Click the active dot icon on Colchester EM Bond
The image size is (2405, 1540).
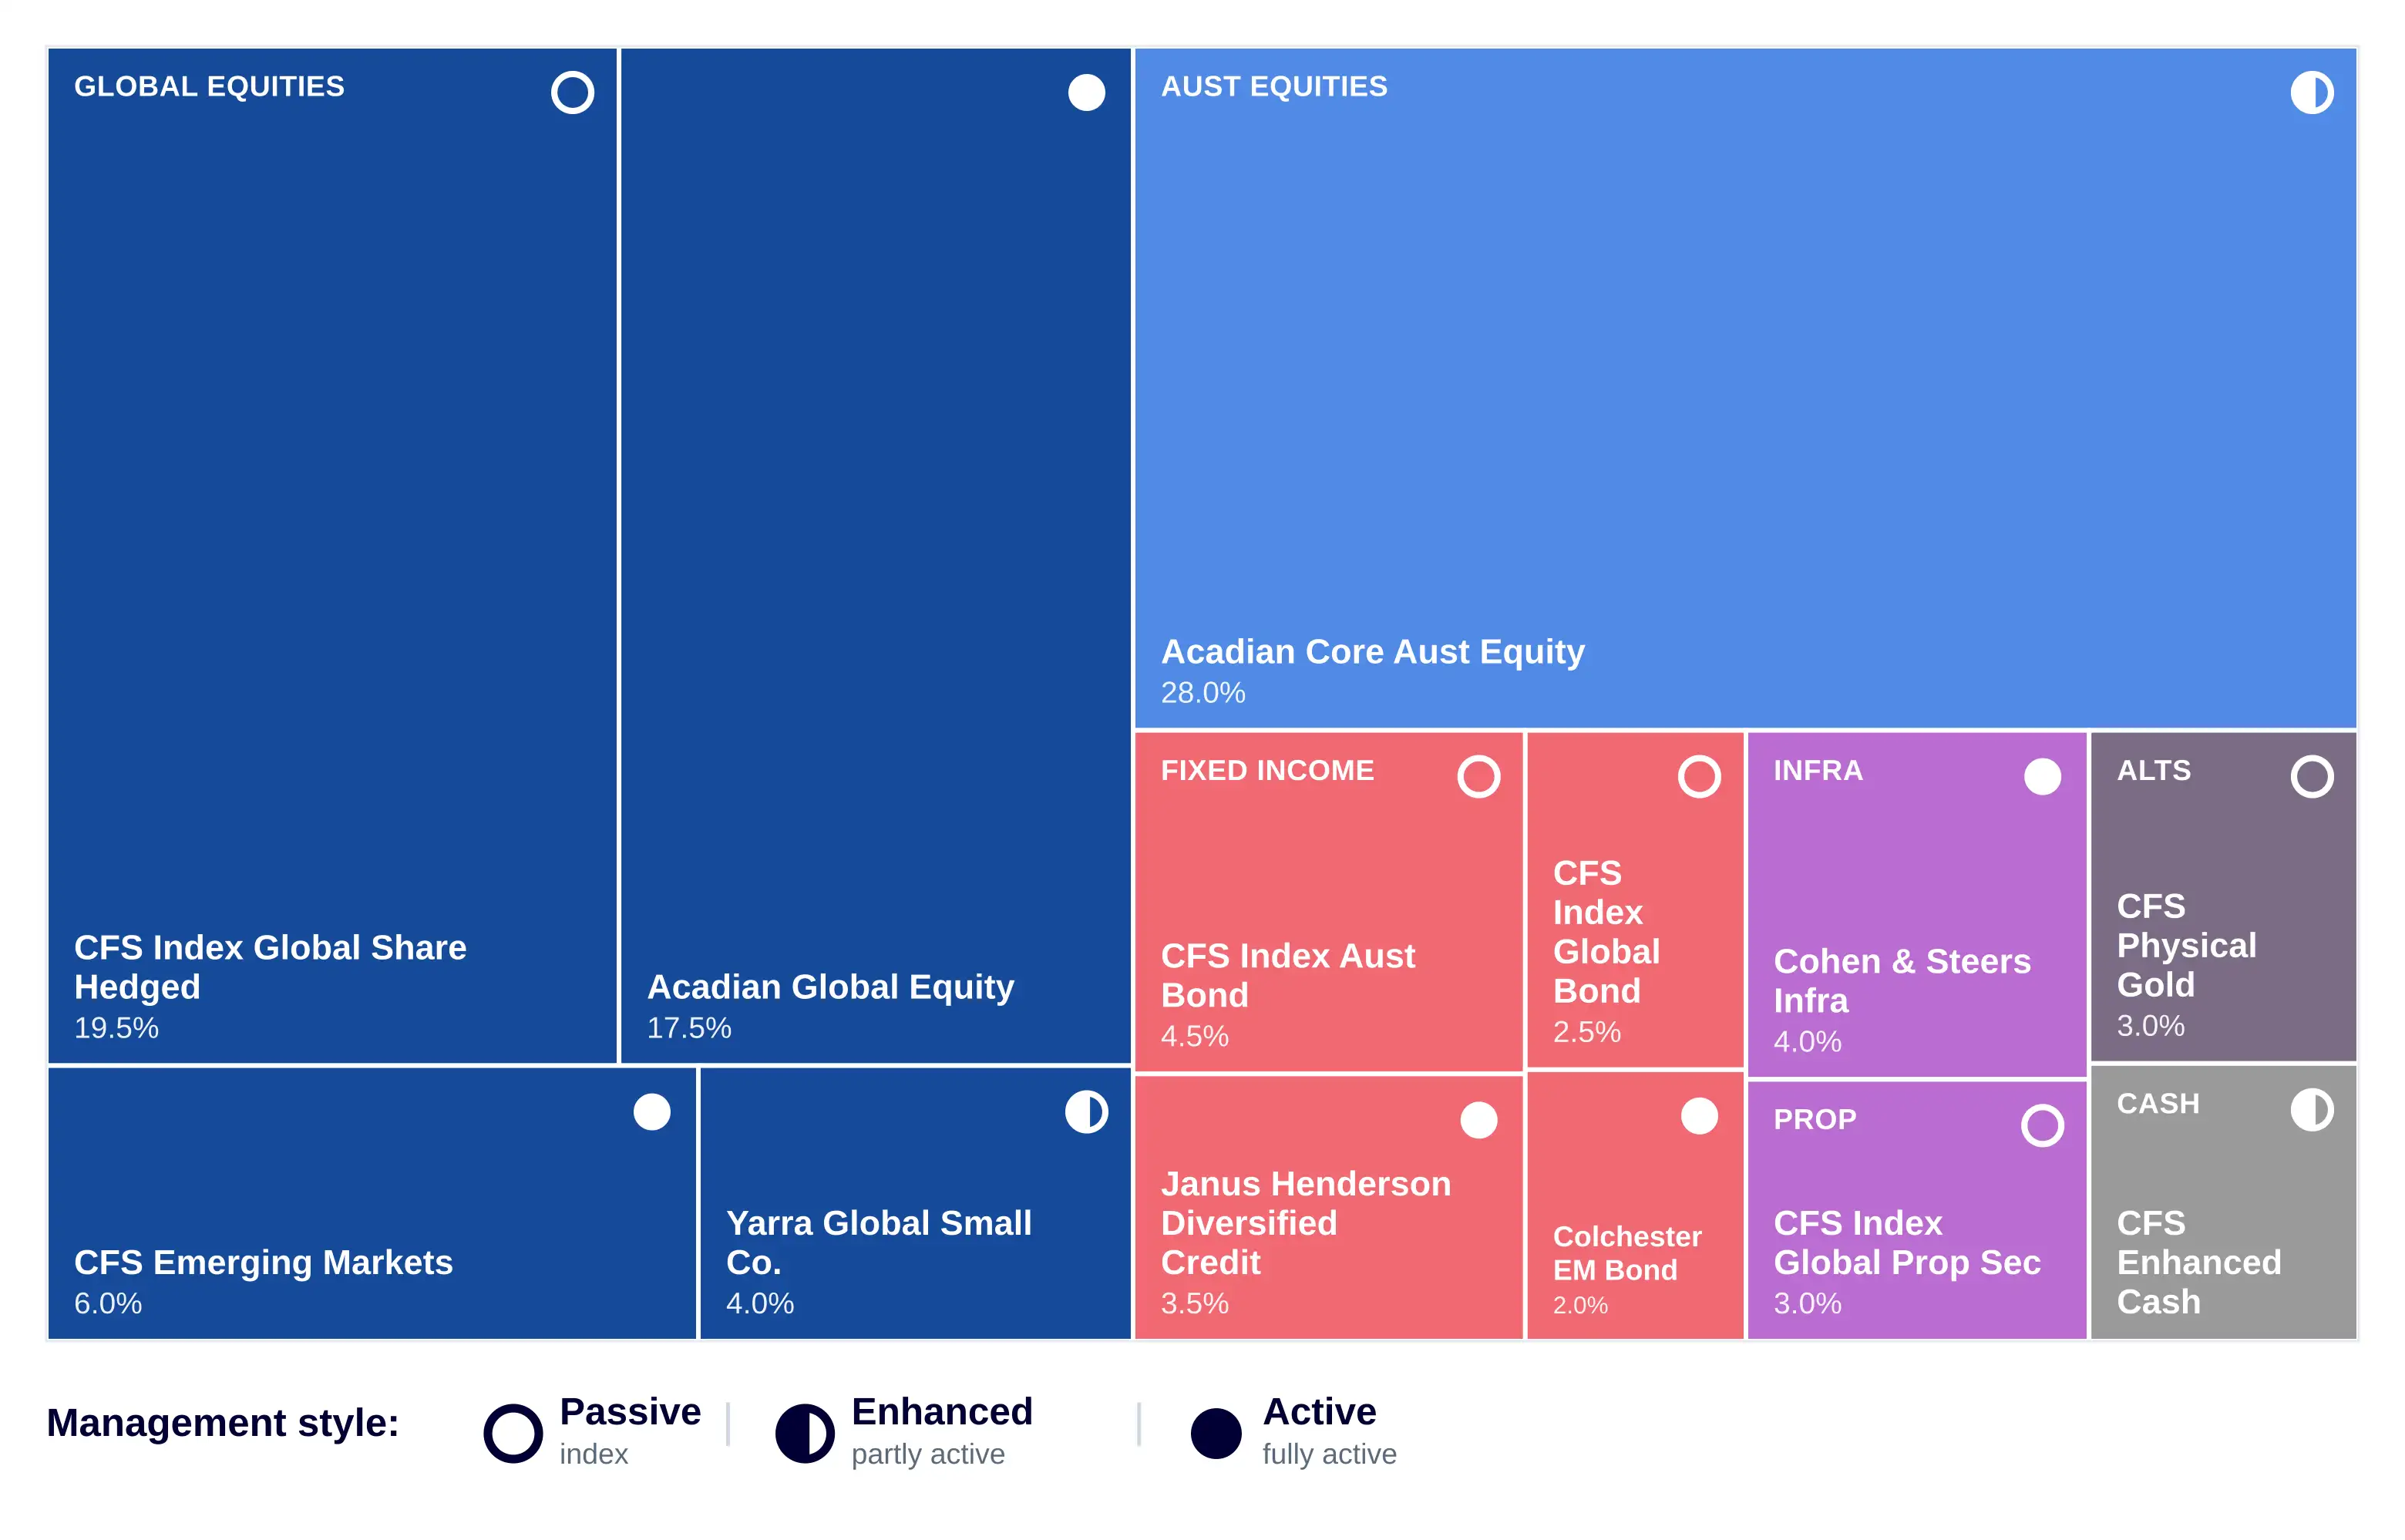tap(1699, 1116)
